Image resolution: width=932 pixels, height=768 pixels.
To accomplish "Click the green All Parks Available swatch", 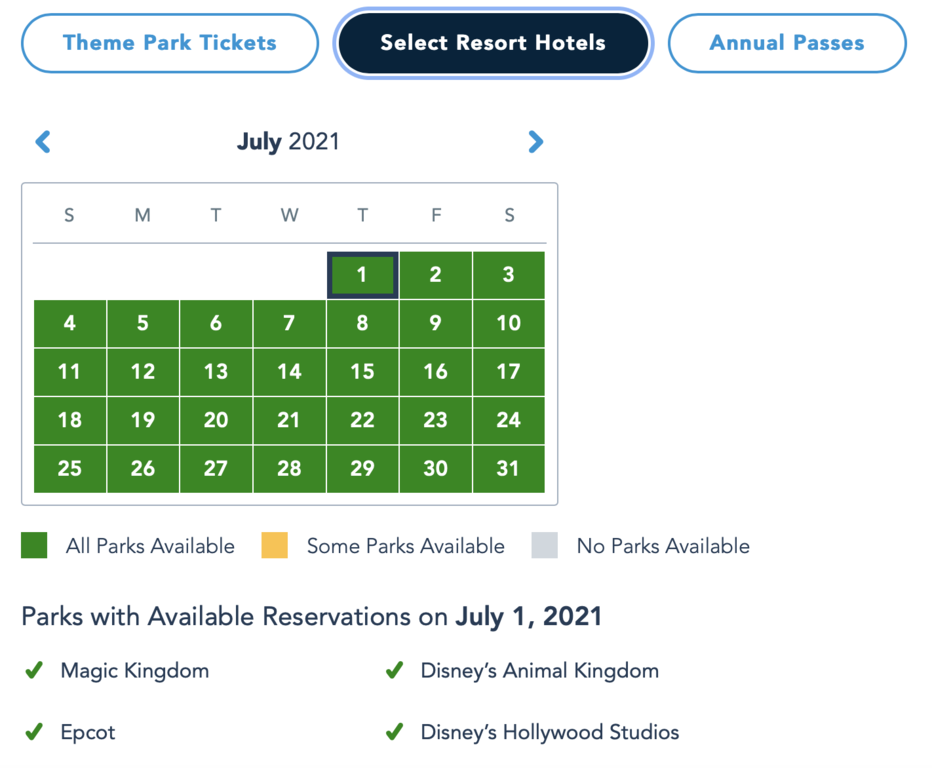I will pos(34,546).
